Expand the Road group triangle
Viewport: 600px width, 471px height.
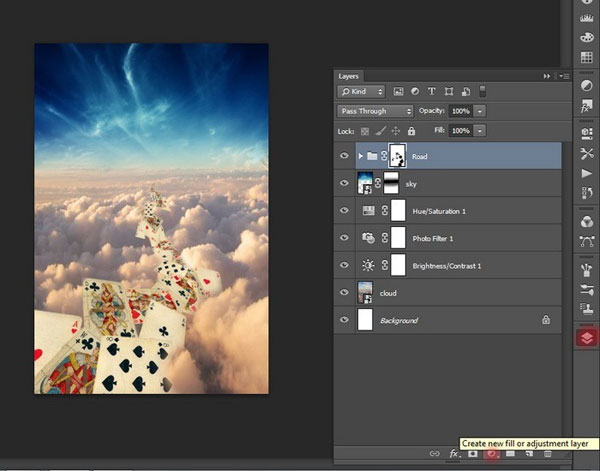pyautogui.click(x=360, y=156)
